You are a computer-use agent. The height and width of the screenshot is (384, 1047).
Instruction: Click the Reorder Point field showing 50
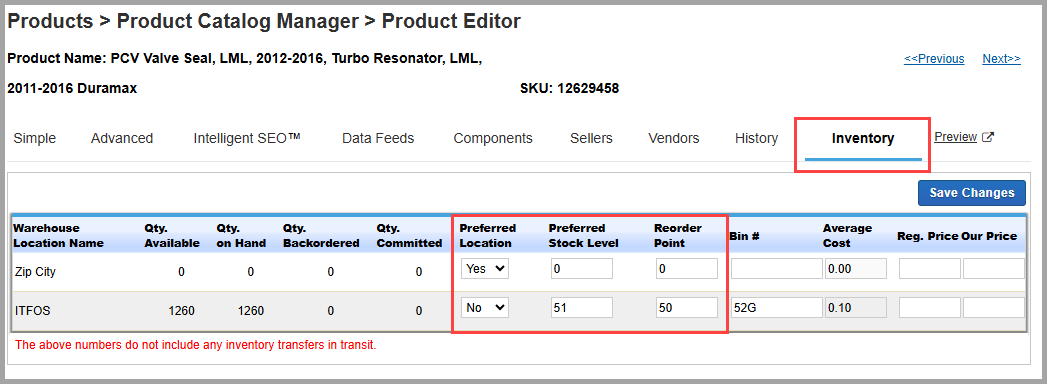click(x=687, y=308)
